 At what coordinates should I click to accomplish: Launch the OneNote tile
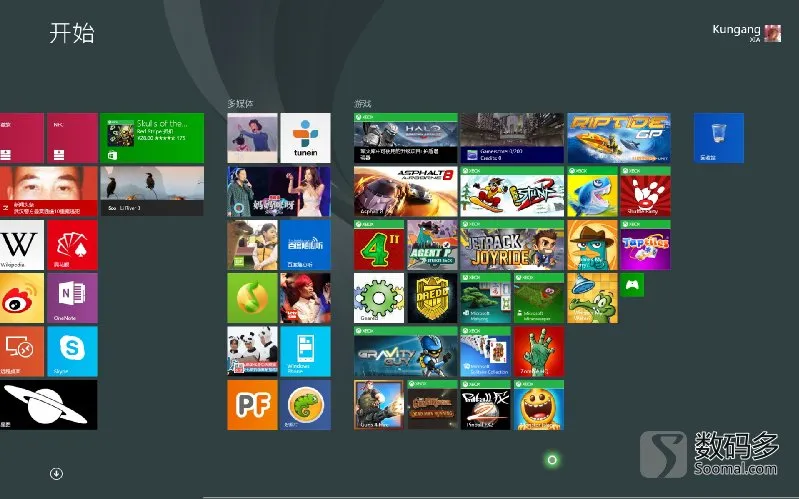tap(72, 298)
